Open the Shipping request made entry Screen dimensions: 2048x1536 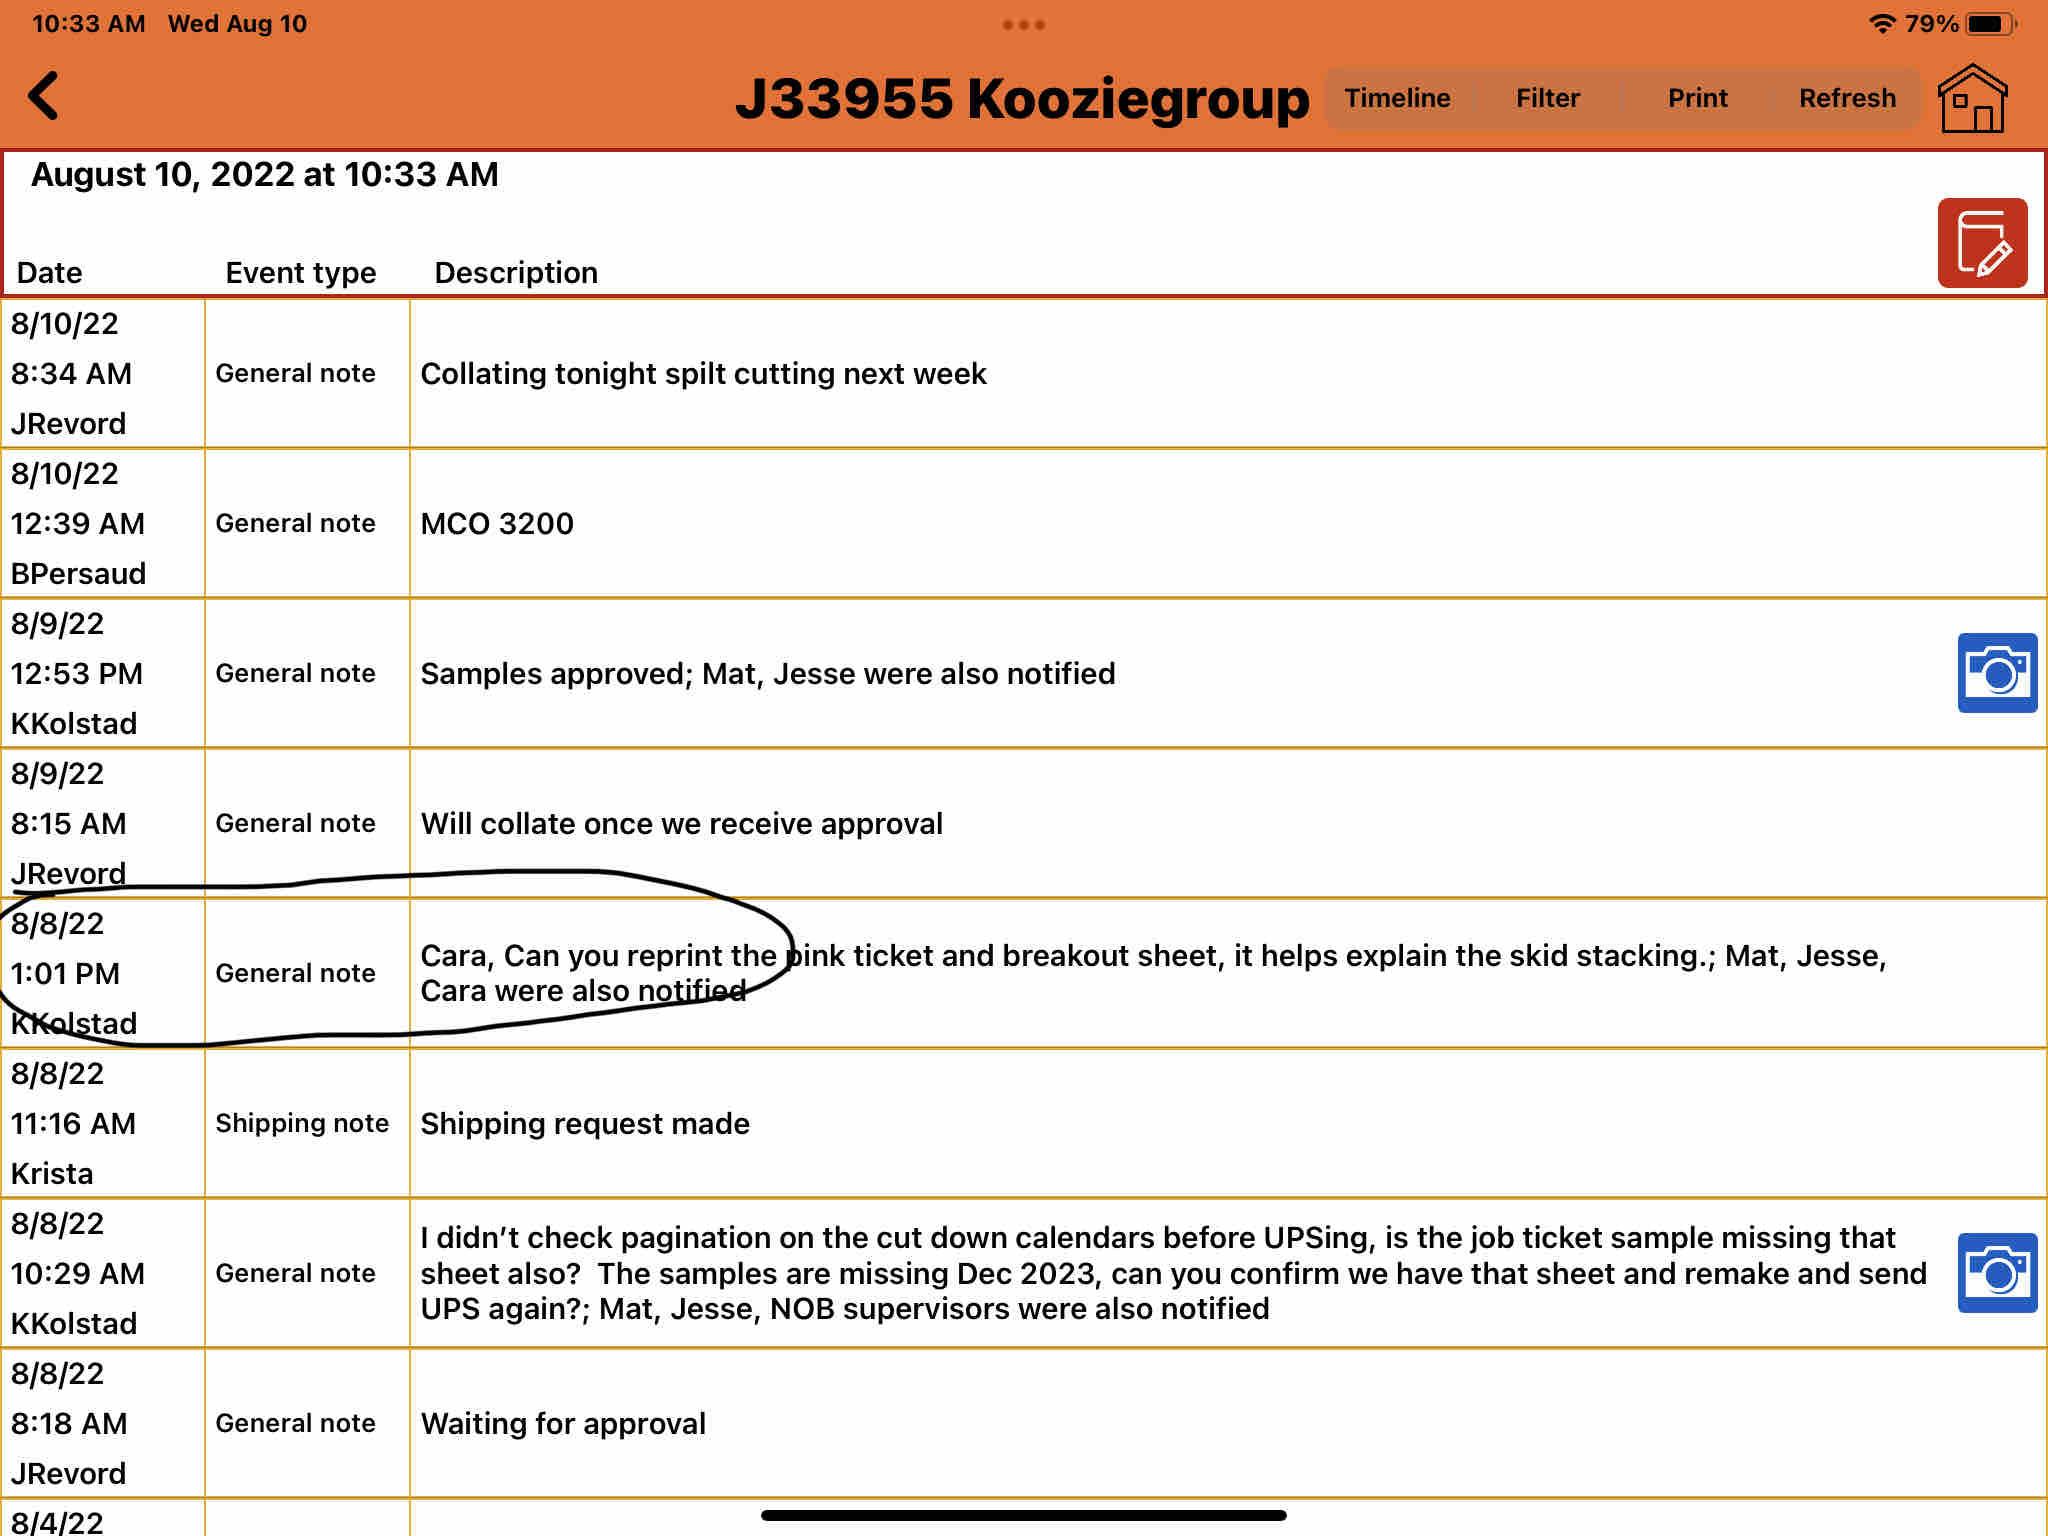tap(585, 1124)
